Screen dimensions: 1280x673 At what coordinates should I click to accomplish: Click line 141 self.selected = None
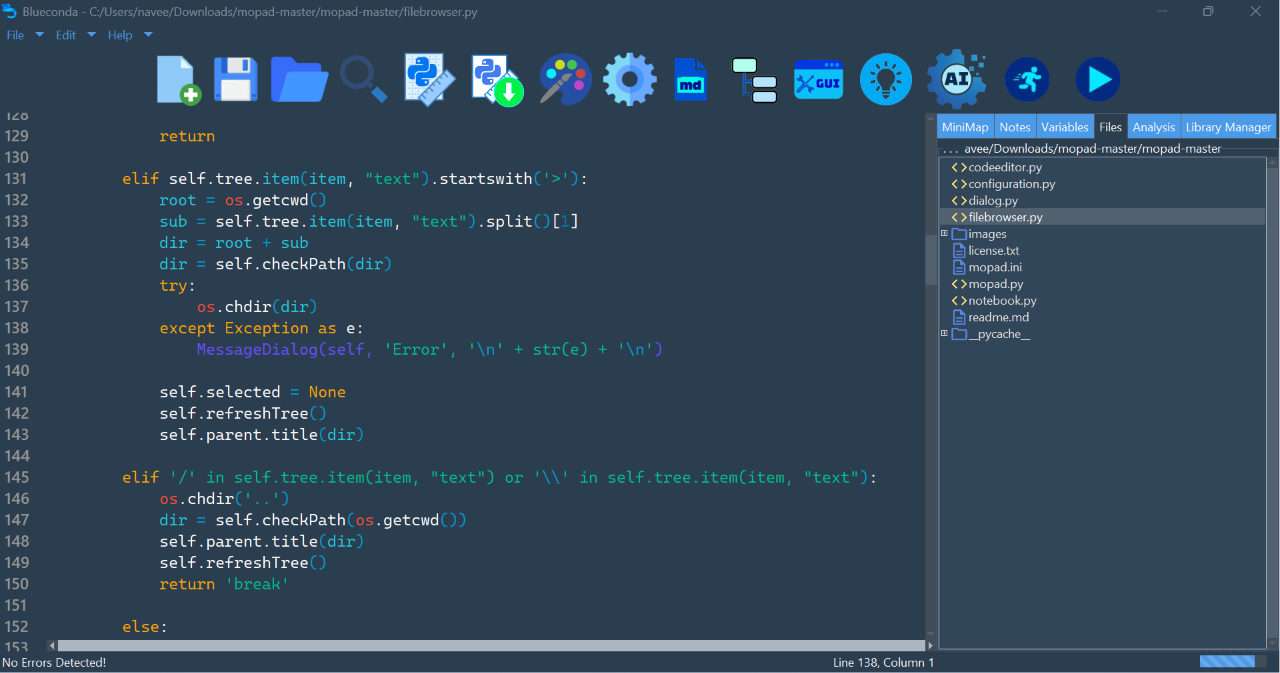point(252,392)
